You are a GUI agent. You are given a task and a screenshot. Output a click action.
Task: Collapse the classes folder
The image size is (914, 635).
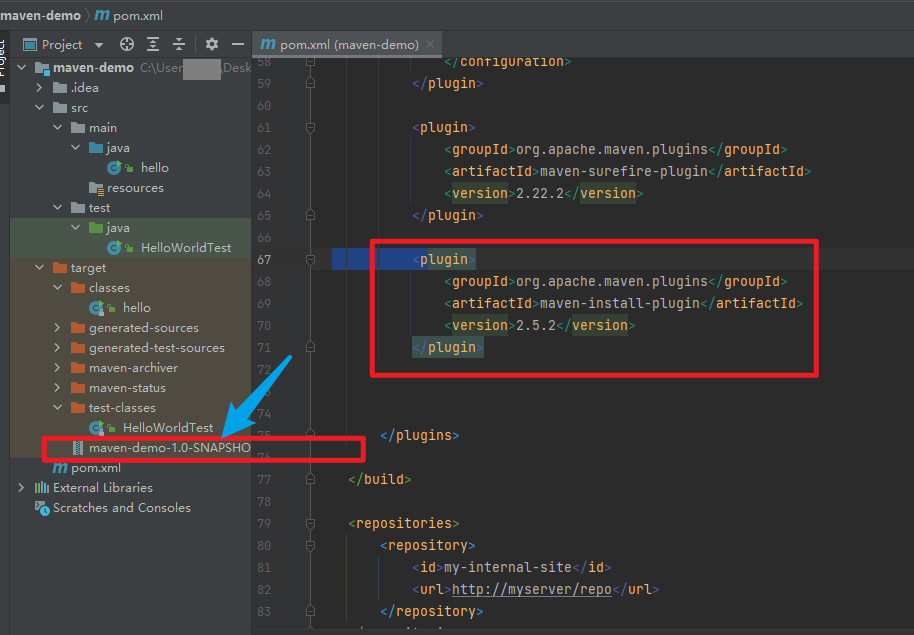[x=57, y=287]
